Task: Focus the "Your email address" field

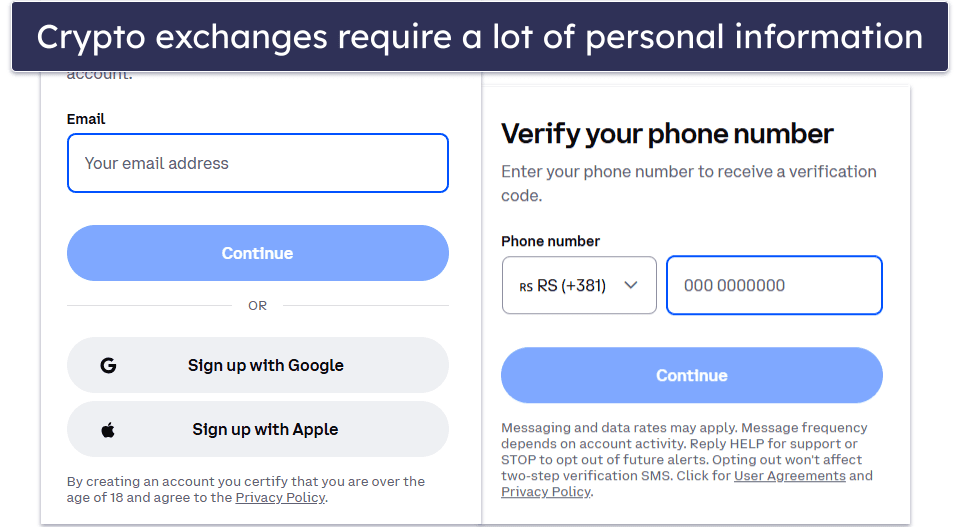Action: [257, 163]
